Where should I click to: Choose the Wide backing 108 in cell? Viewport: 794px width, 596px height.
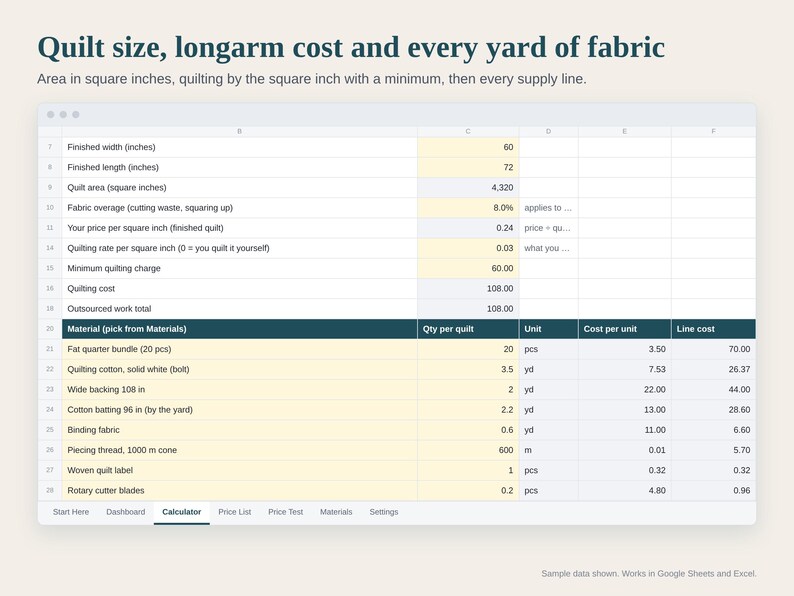240,390
